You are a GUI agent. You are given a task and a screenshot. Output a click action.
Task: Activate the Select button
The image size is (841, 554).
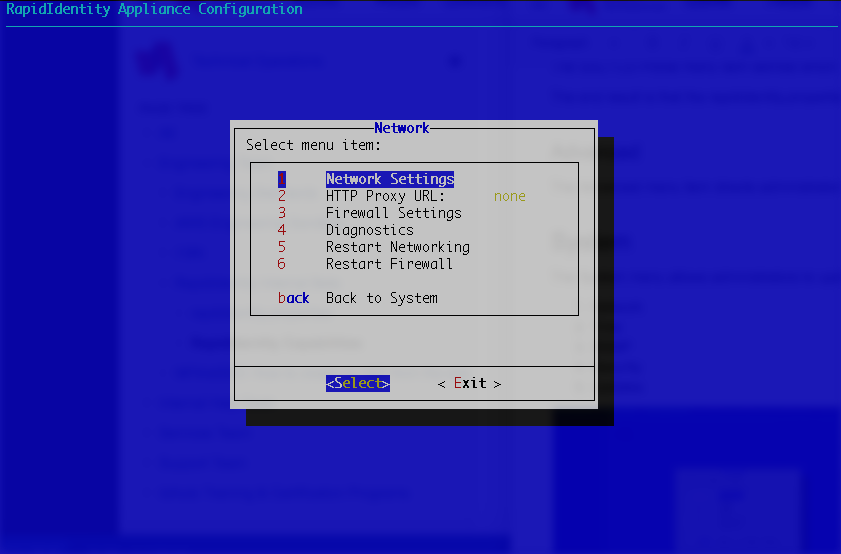(x=358, y=383)
